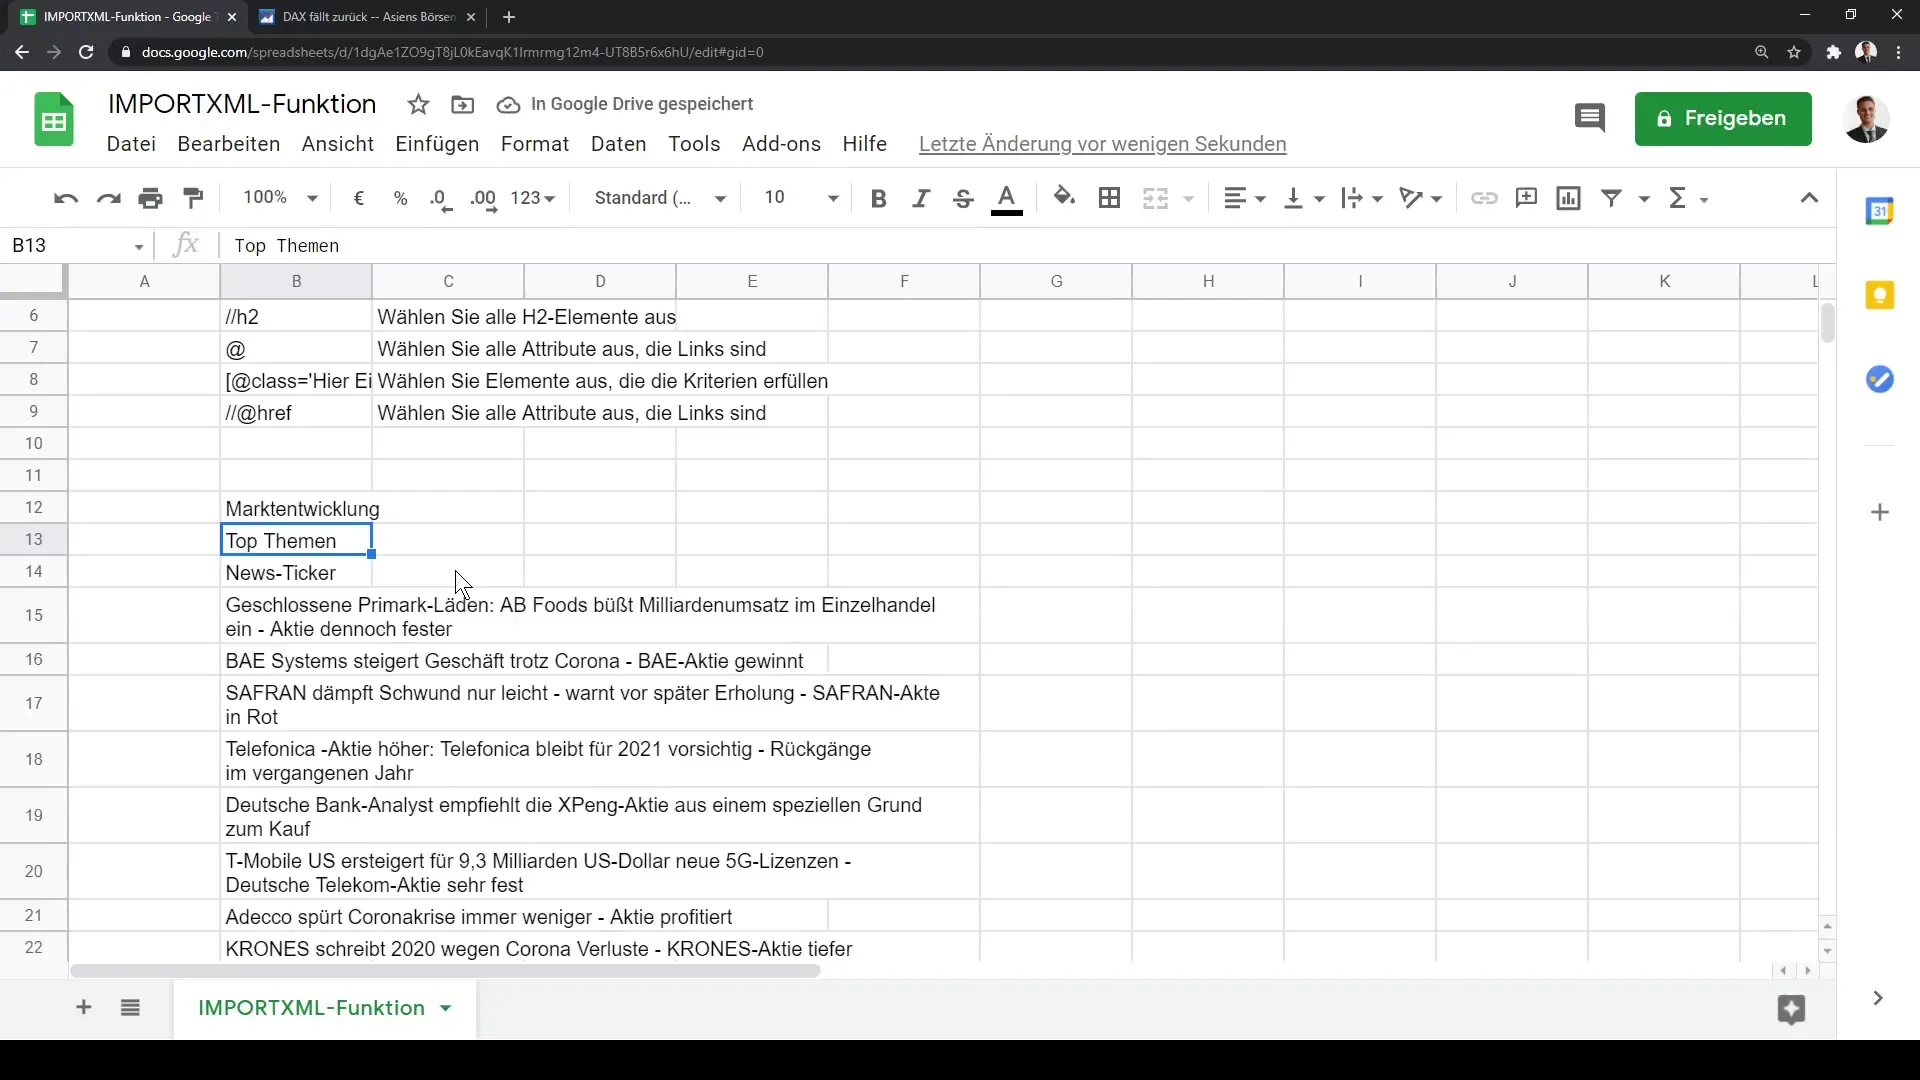Toggle bold formatting

click(x=879, y=198)
